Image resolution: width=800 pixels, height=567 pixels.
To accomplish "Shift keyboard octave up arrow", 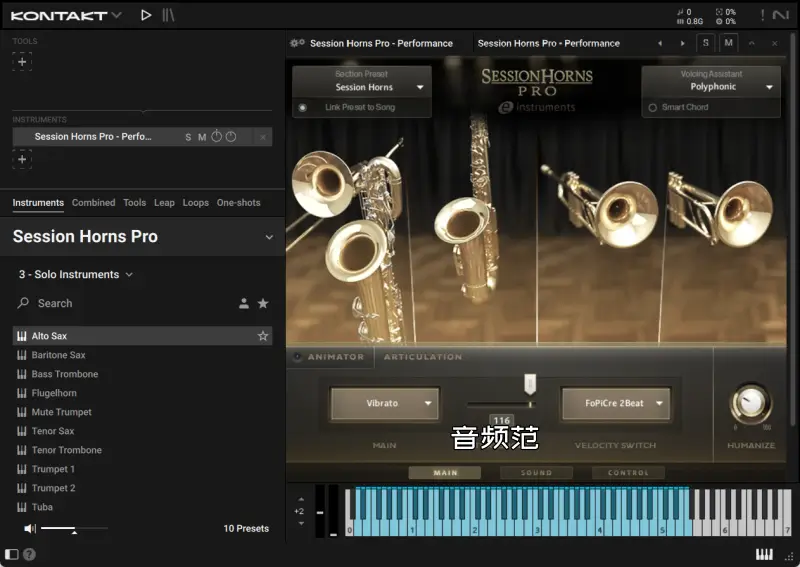I will [301, 499].
